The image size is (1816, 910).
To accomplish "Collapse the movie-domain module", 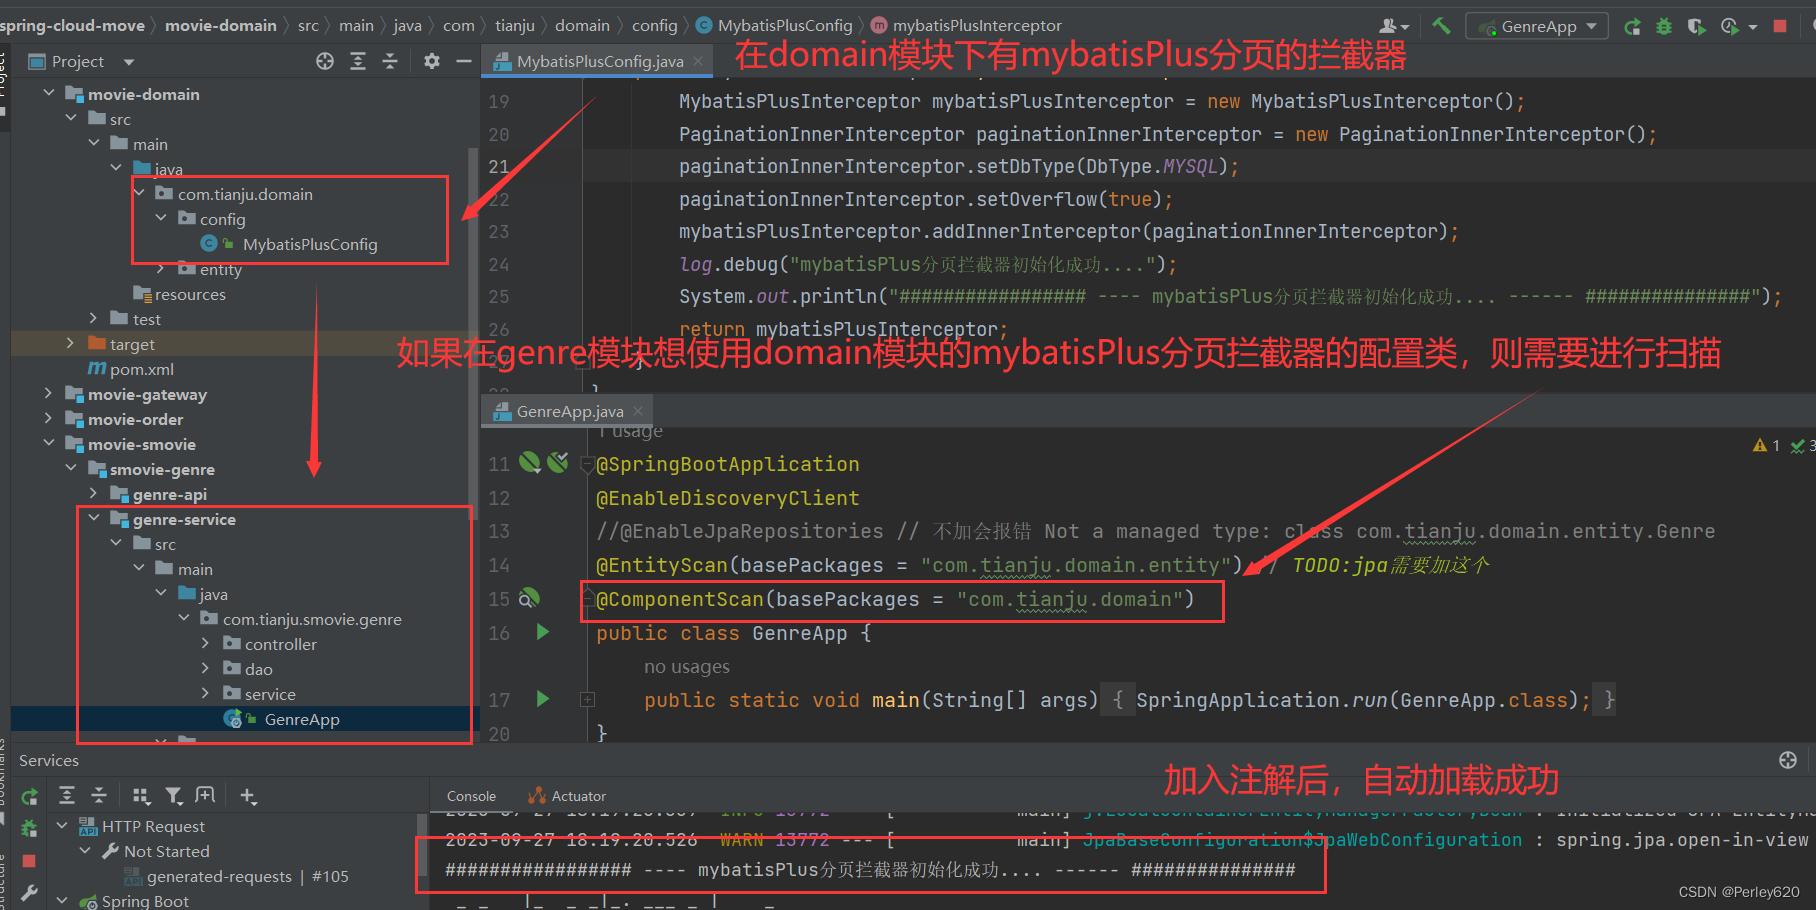I will pos(49,93).
